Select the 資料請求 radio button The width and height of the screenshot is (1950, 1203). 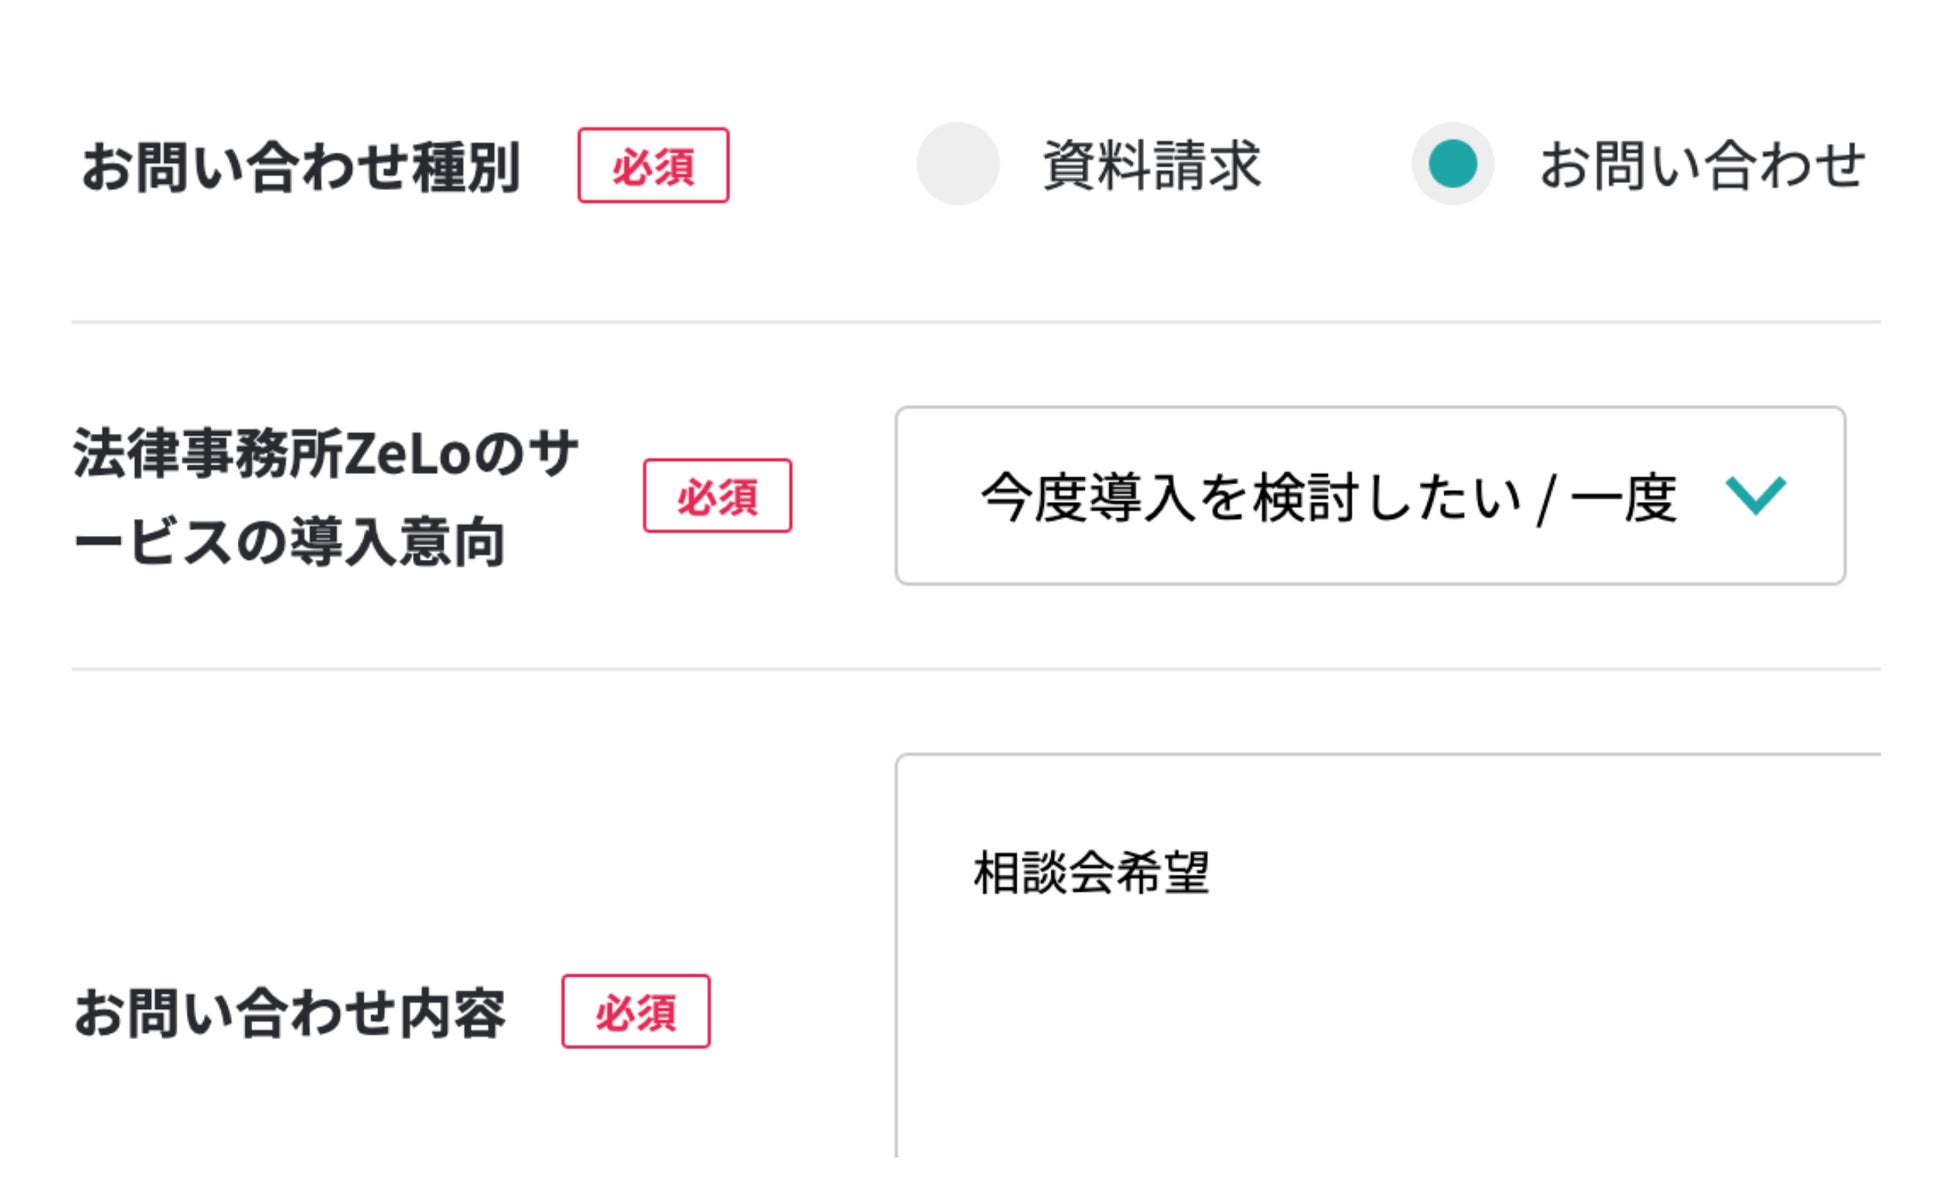957,164
